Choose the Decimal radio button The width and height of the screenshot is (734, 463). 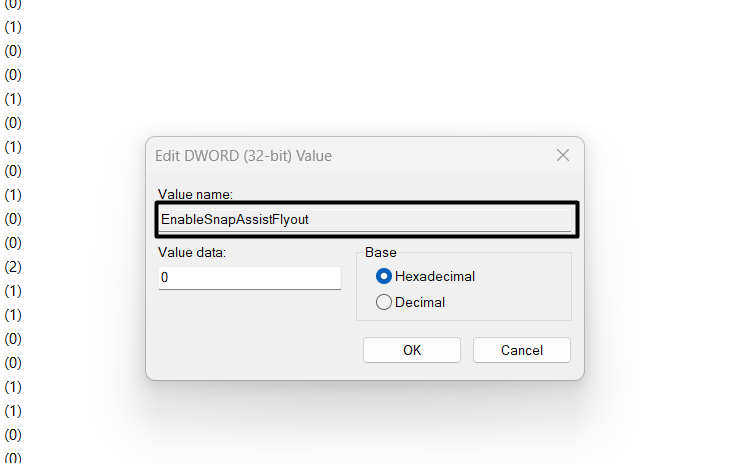click(384, 302)
